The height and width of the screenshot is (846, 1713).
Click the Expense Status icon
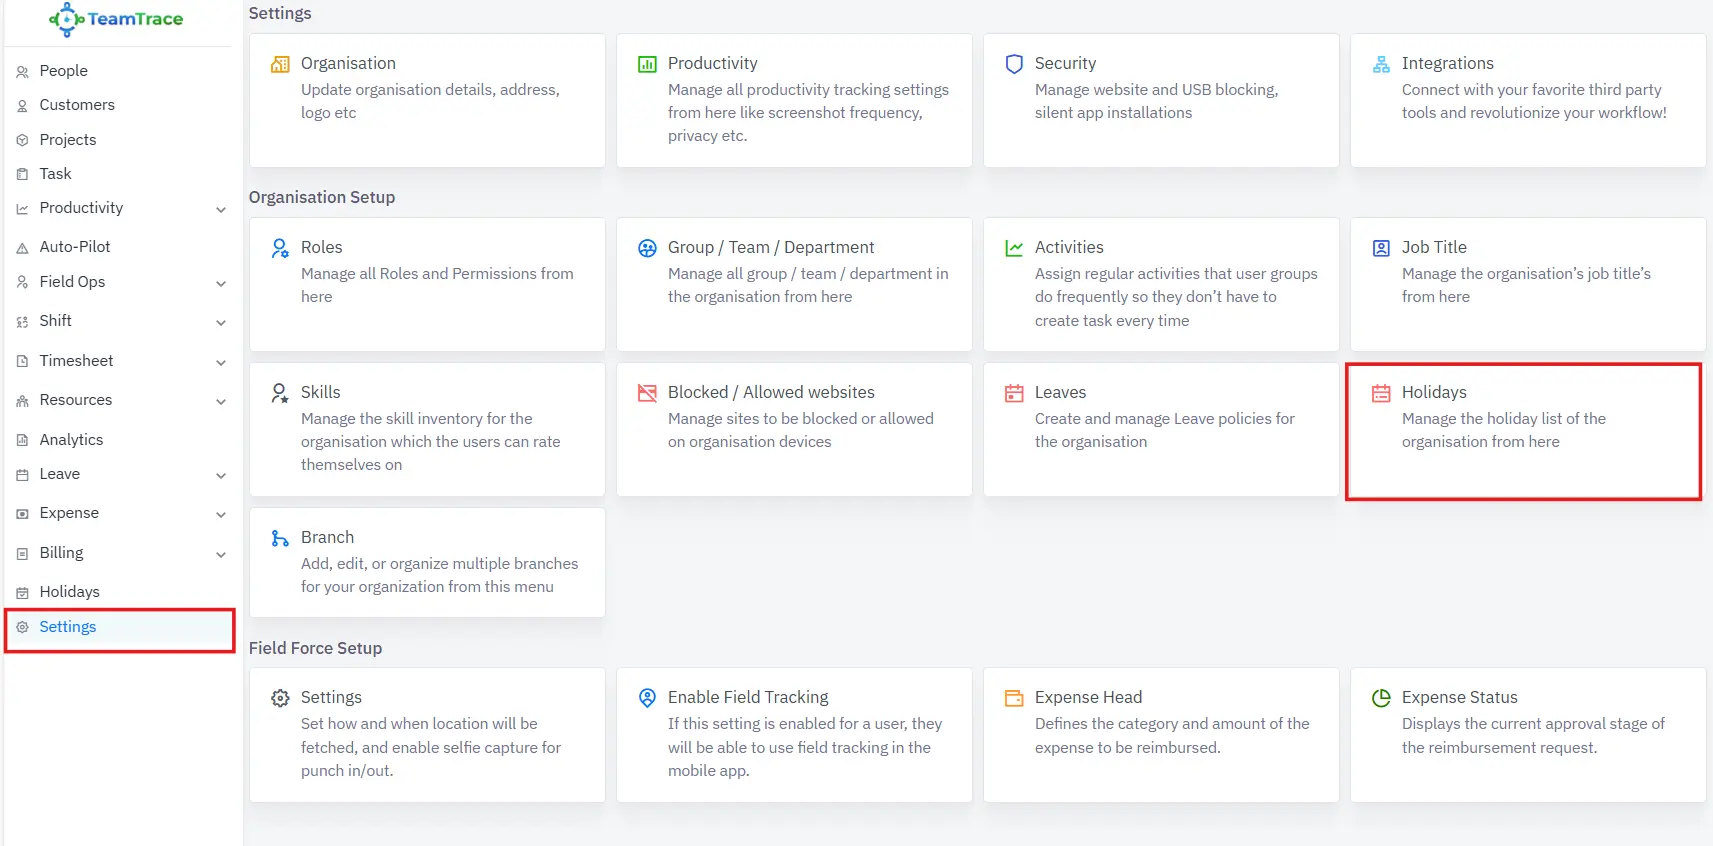(x=1381, y=698)
